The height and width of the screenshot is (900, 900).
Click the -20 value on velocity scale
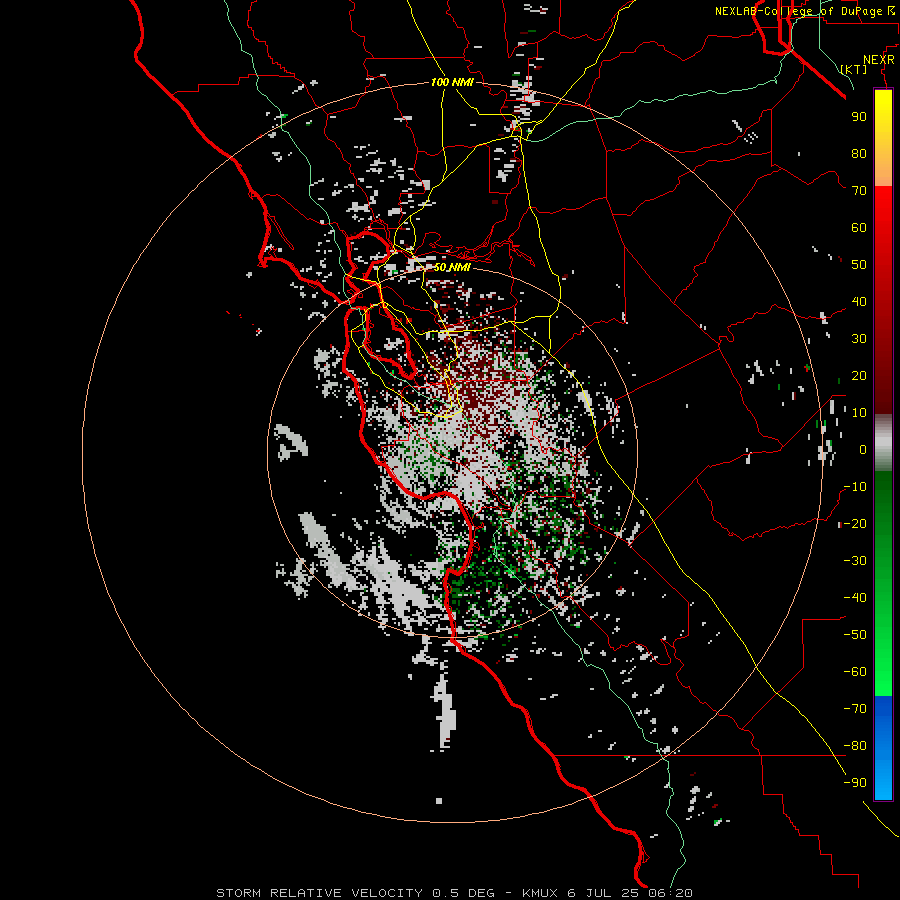click(x=855, y=524)
